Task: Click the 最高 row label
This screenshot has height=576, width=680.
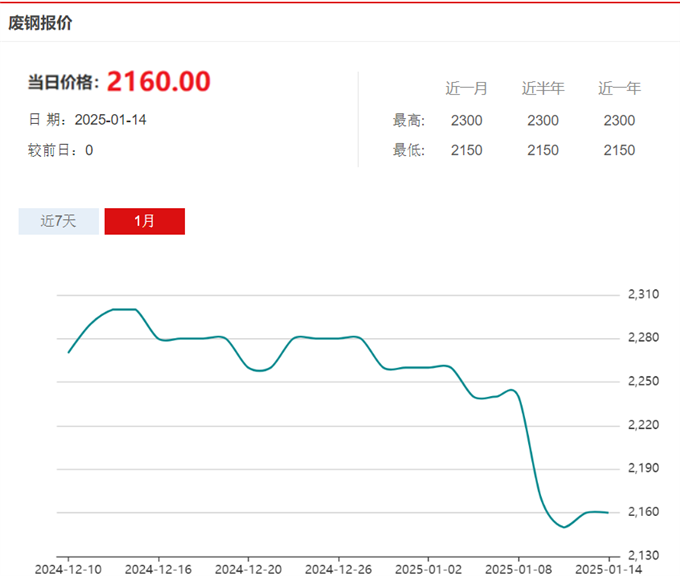Action: click(409, 120)
